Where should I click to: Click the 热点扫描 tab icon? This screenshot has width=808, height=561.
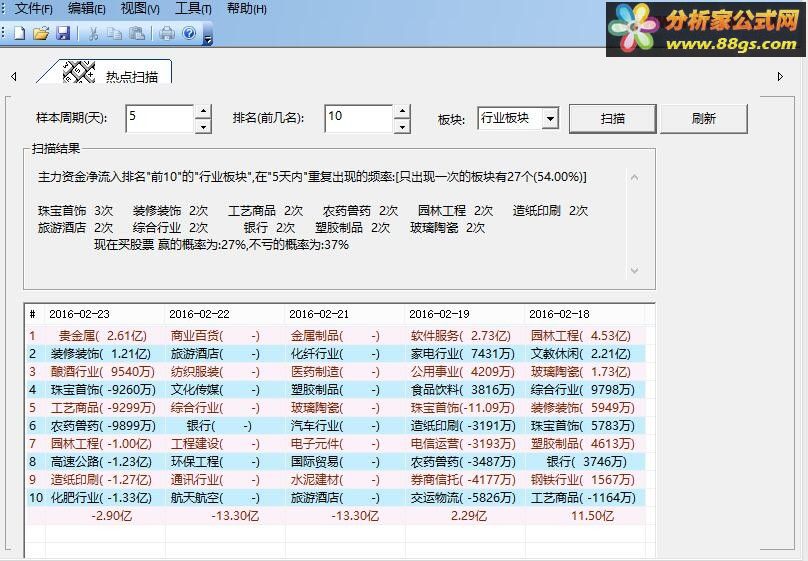(79, 72)
